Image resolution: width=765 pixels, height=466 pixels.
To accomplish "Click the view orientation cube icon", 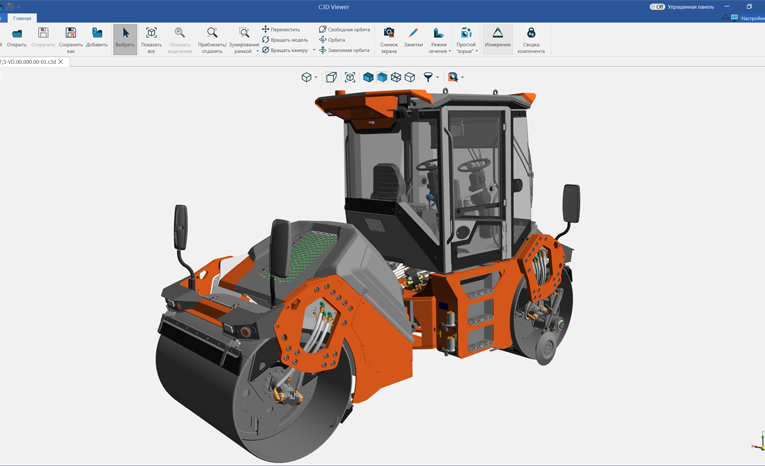I will pyautogui.click(x=306, y=77).
